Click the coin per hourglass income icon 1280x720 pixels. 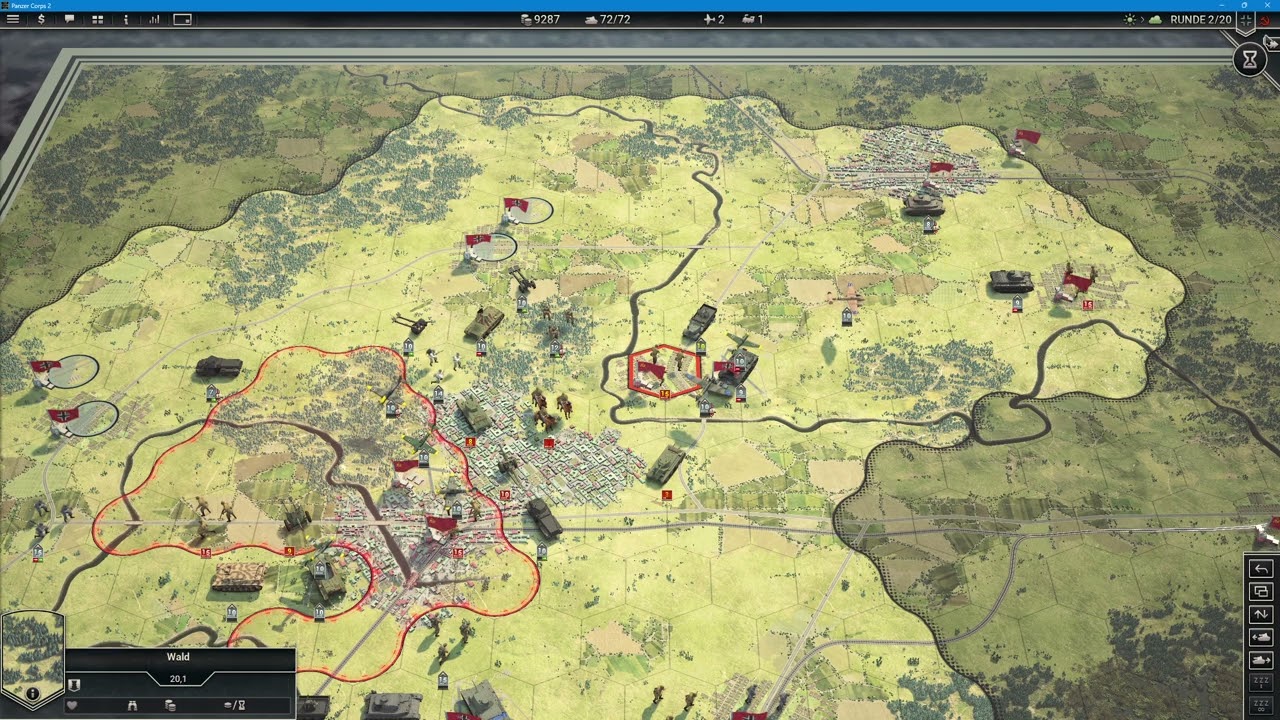[235, 706]
